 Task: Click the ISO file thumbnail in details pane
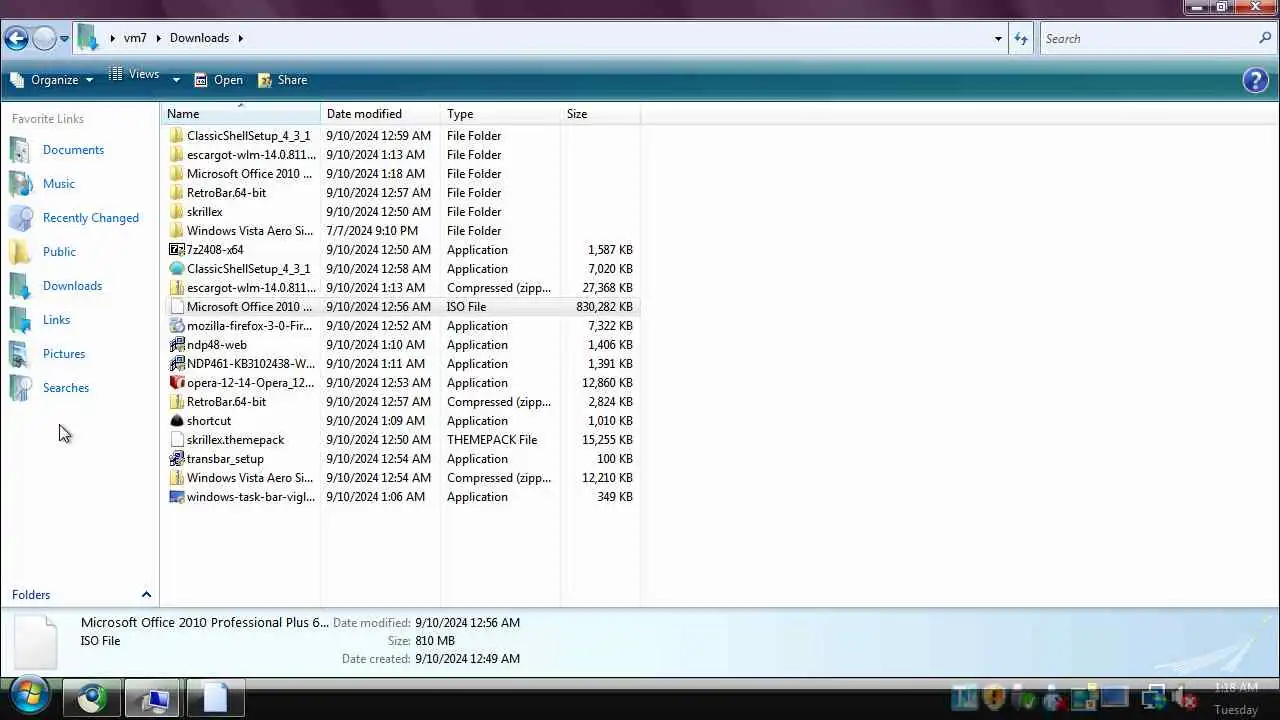(x=35, y=640)
